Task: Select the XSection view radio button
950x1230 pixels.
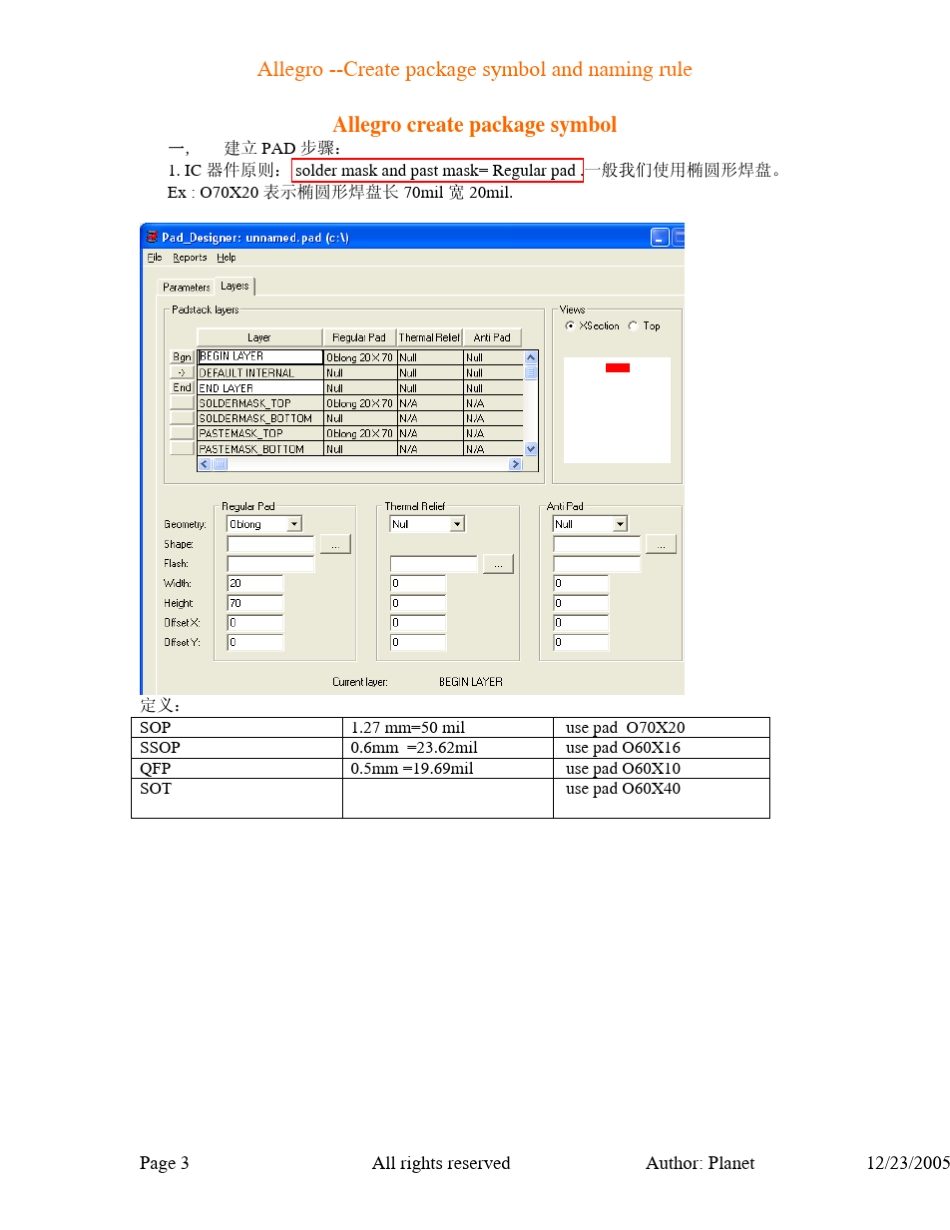Action: coord(571,326)
